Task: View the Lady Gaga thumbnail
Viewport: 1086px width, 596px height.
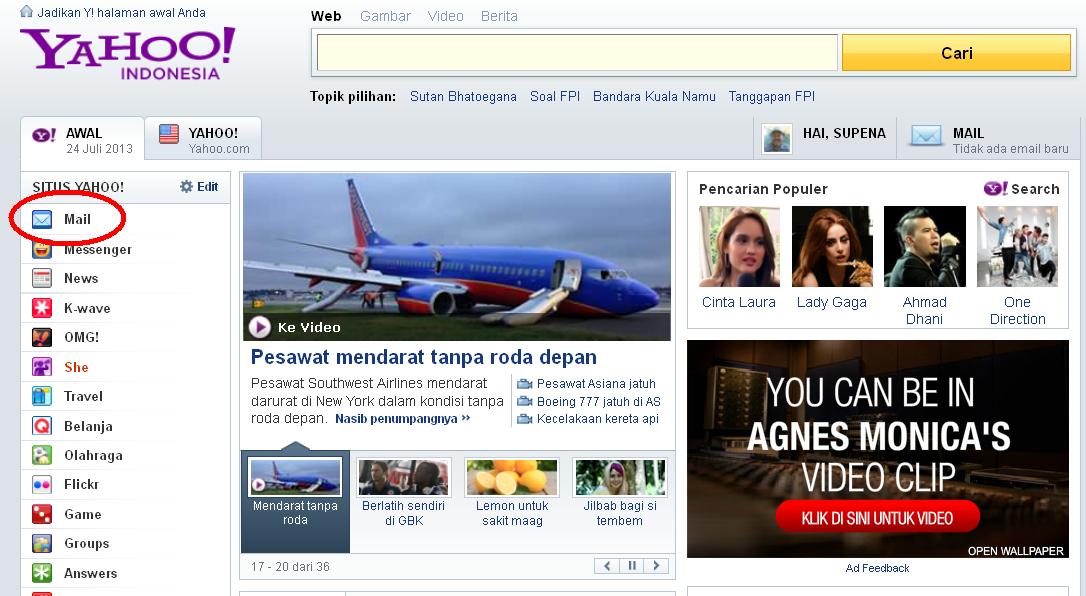Action: [x=832, y=245]
